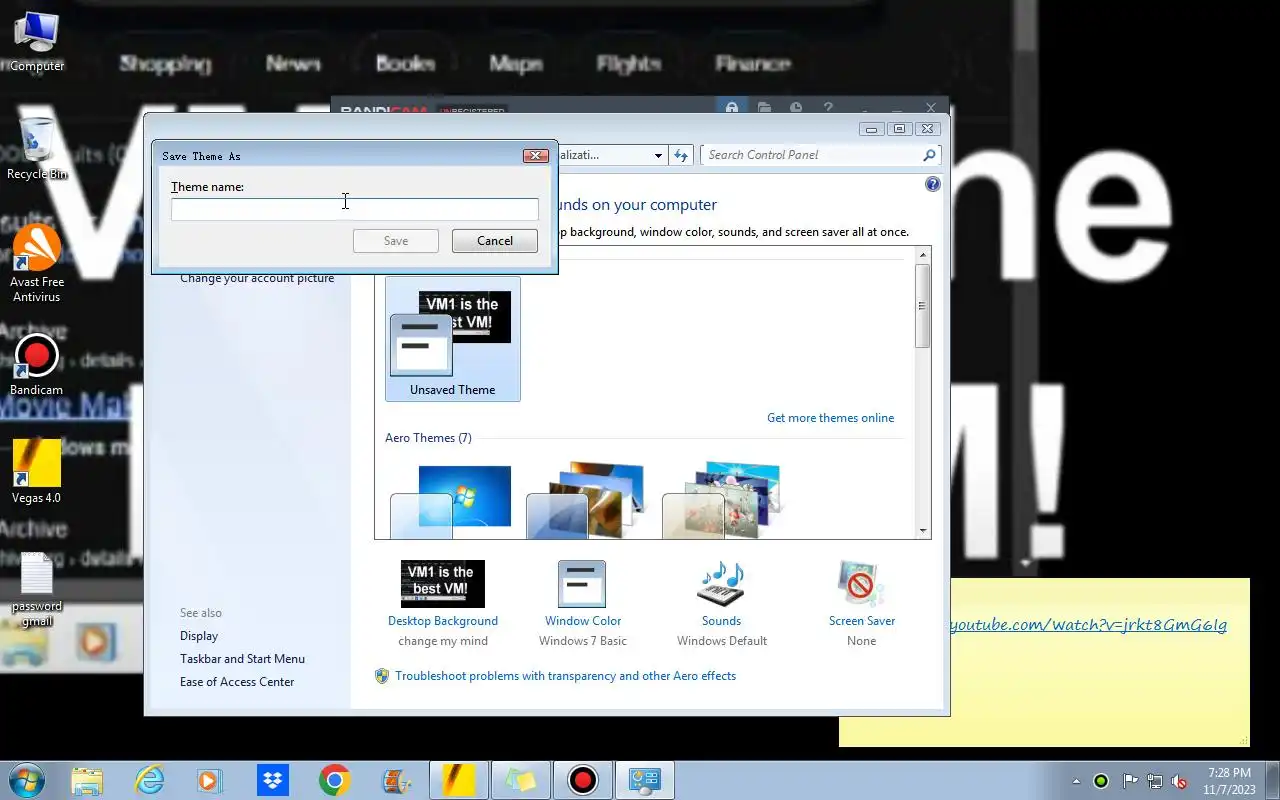Close the Save Theme As dialog
Screen dimensions: 1280x800
coord(536,156)
